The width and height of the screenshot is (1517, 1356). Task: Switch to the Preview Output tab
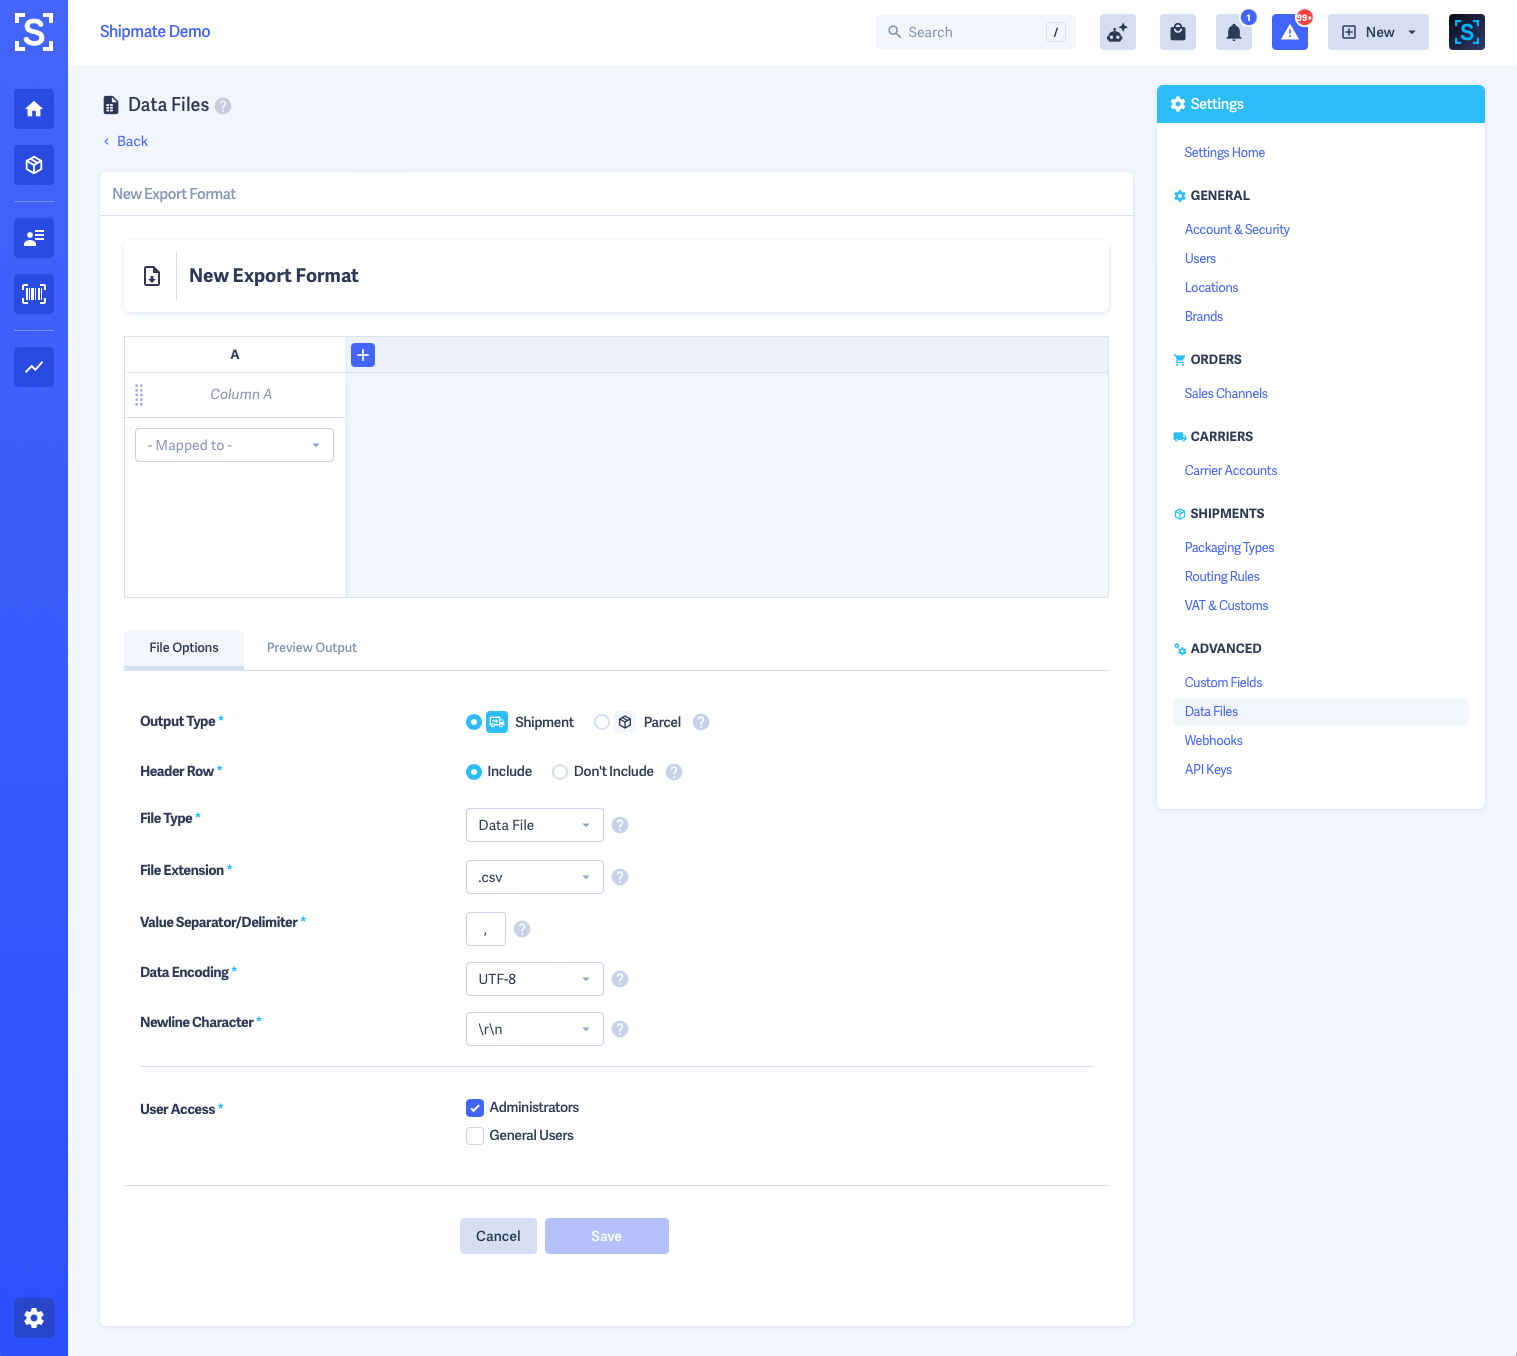click(x=311, y=648)
